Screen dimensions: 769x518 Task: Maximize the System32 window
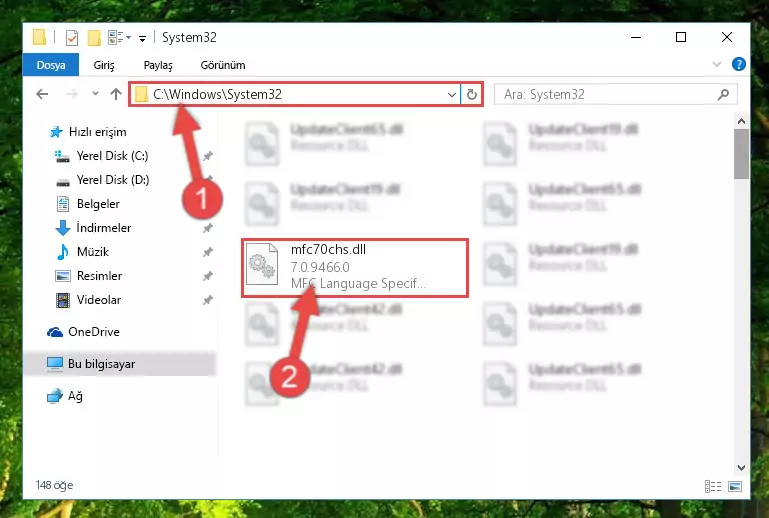pyautogui.click(x=681, y=37)
